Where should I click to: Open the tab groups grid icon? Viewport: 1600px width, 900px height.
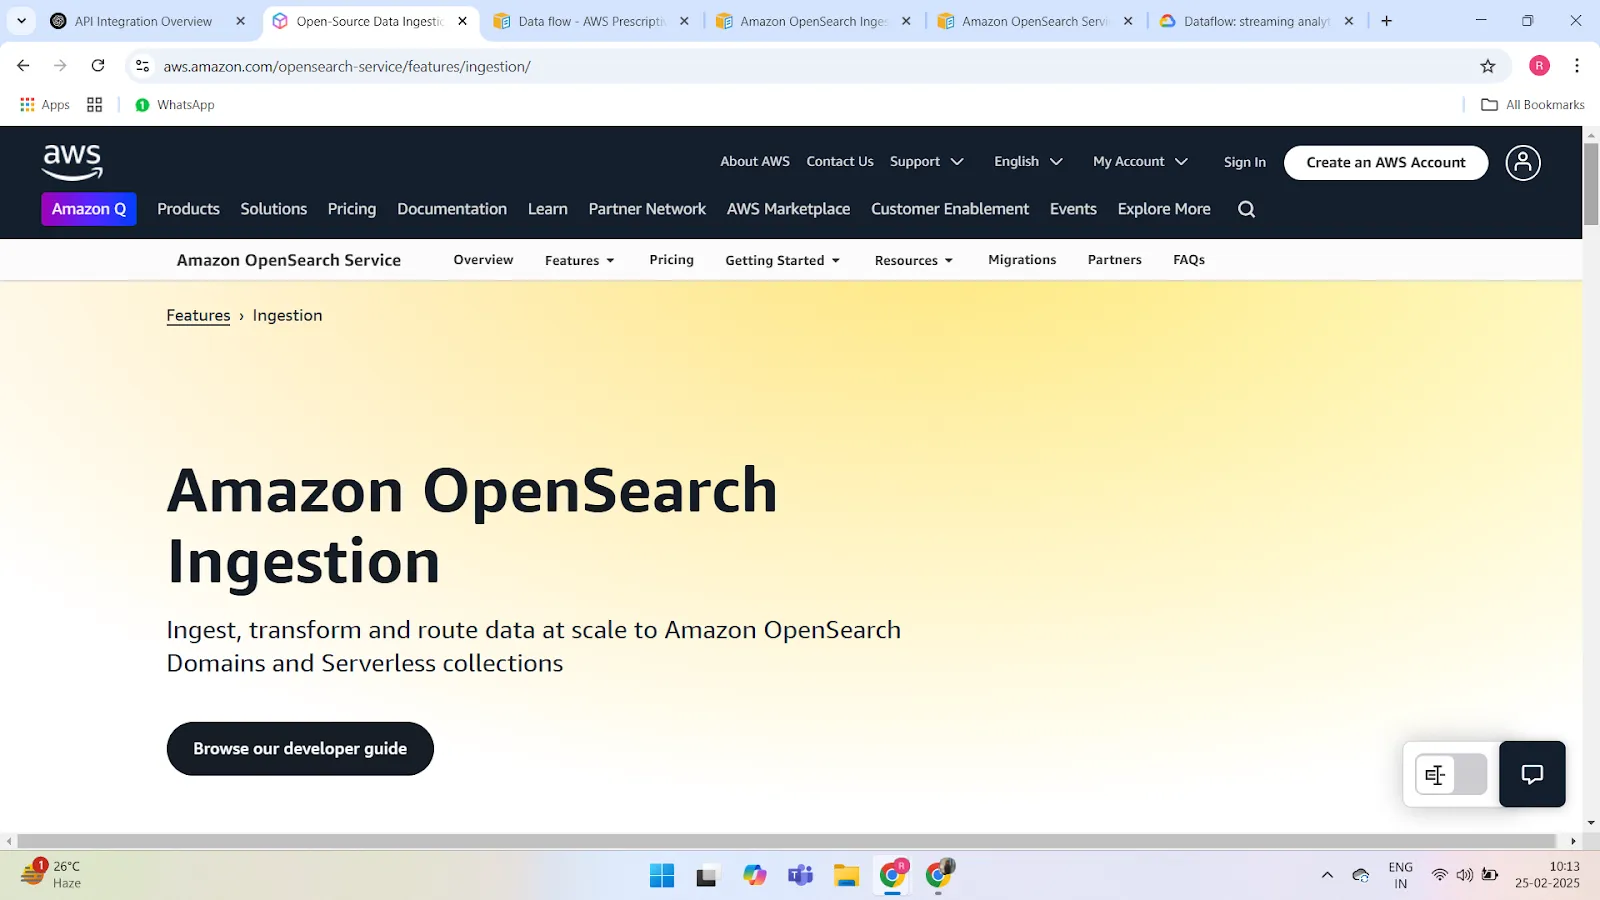point(95,105)
